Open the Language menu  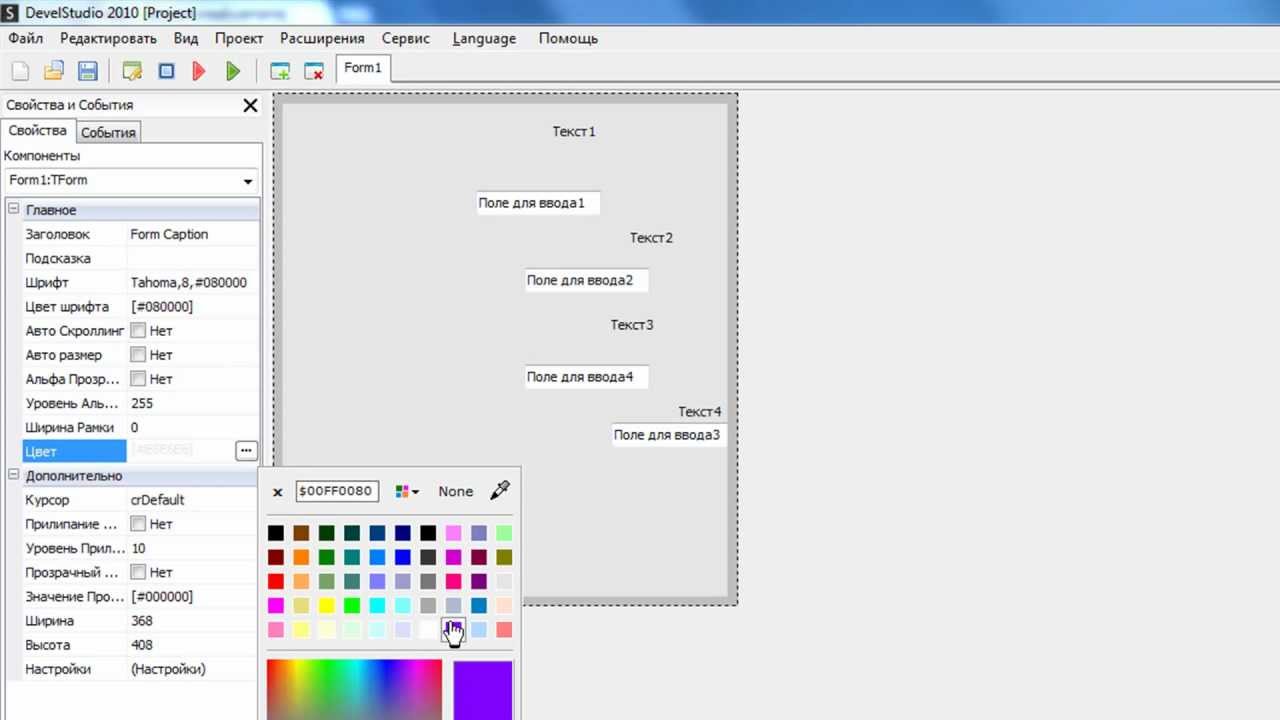(x=484, y=38)
